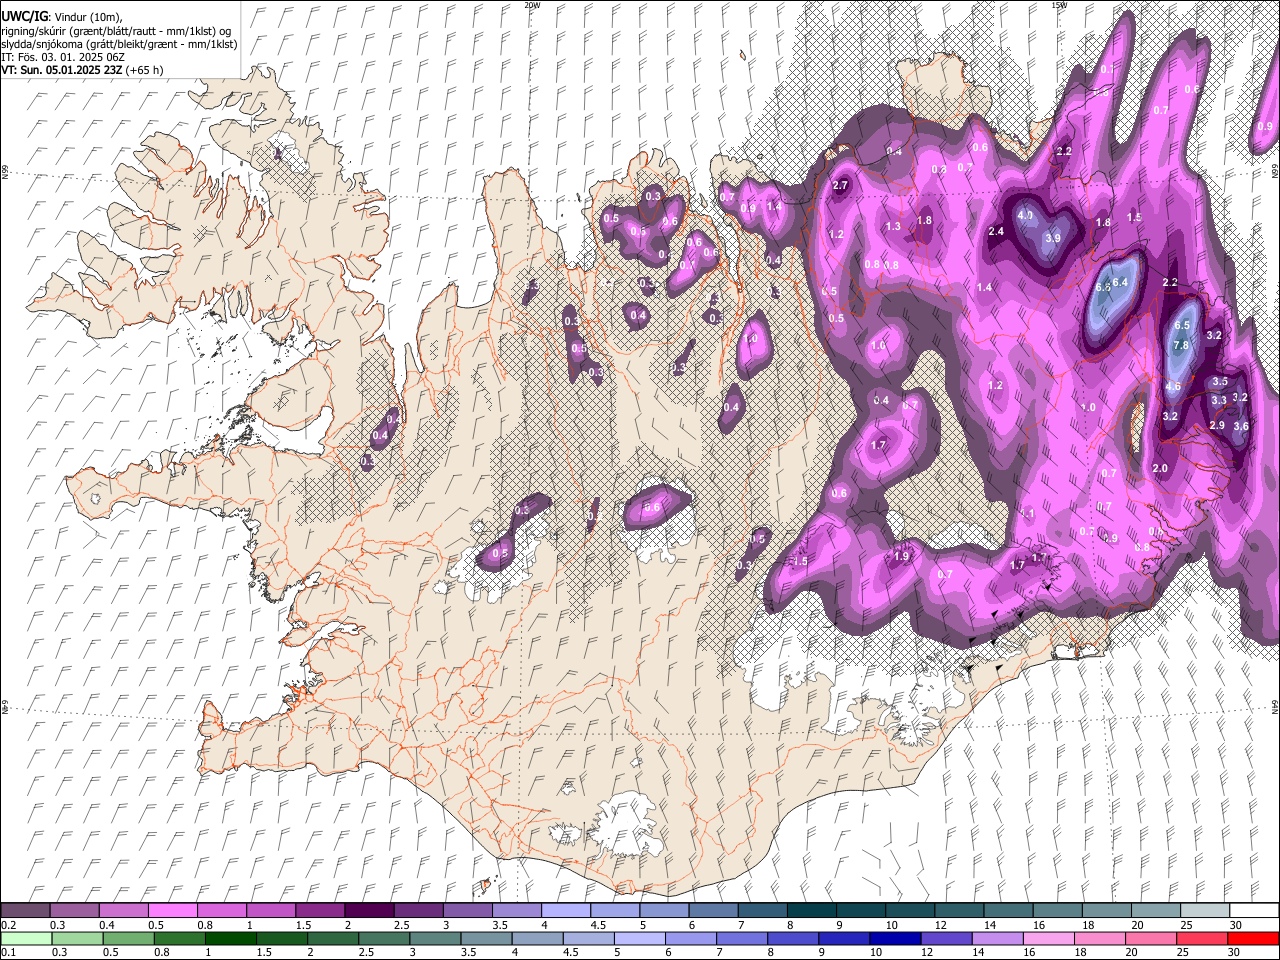
Task: Click the 15W longitude label
Action: (x=1060, y=5)
